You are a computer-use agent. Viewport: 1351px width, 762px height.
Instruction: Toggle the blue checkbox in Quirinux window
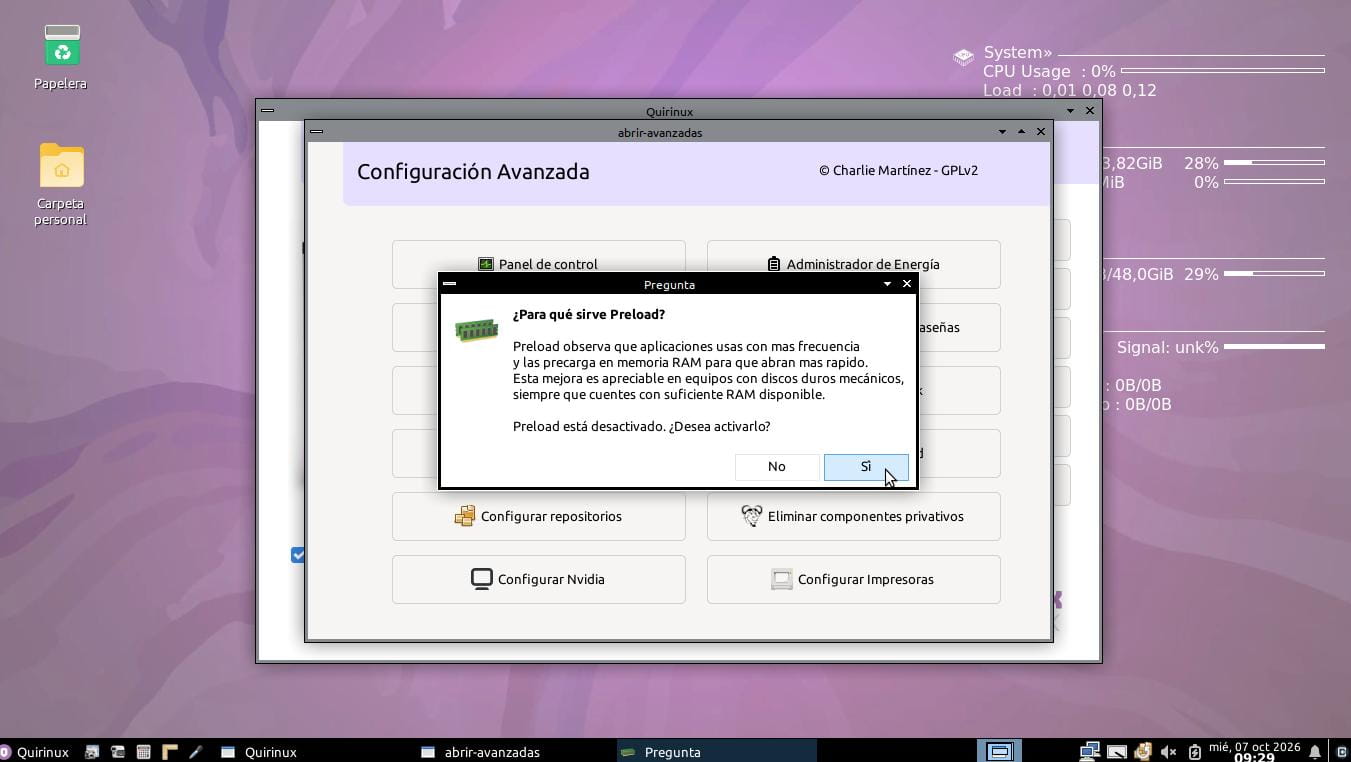[298, 554]
